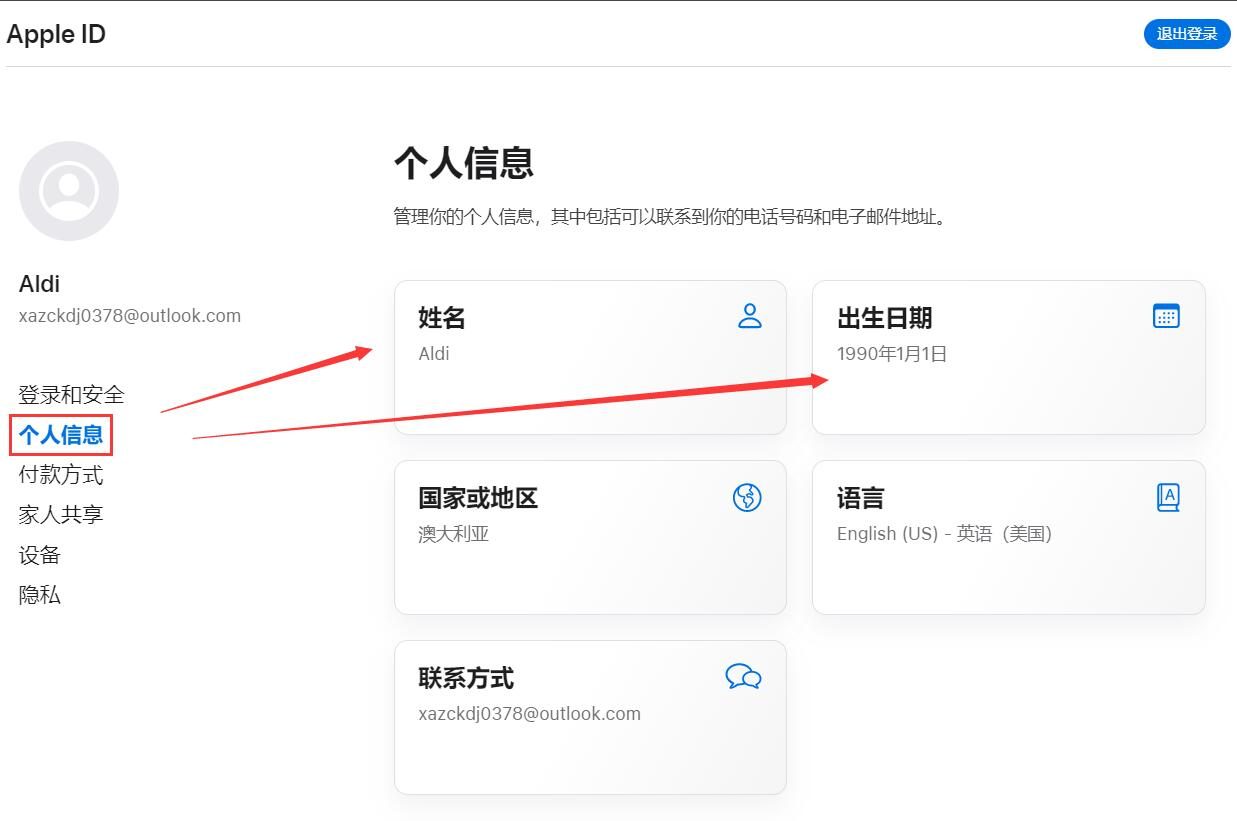Click the language icon on the 语言 card

pos(1167,496)
